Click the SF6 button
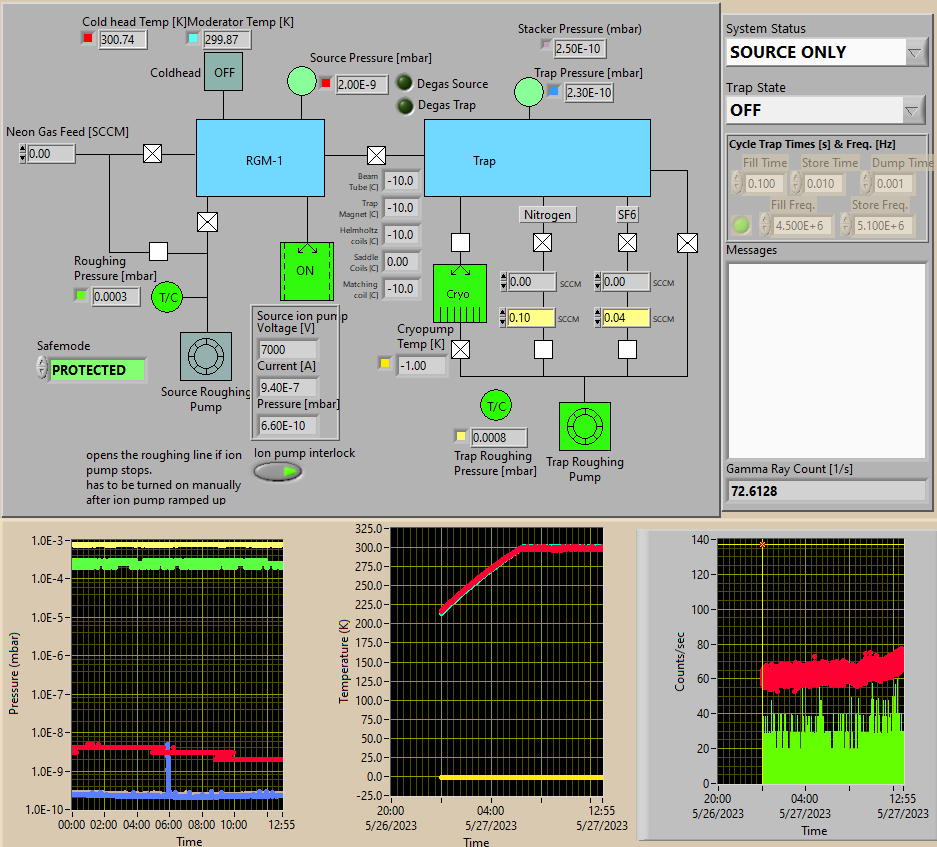Image resolution: width=937 pixels, height=847 pixels. coord(627,214)
